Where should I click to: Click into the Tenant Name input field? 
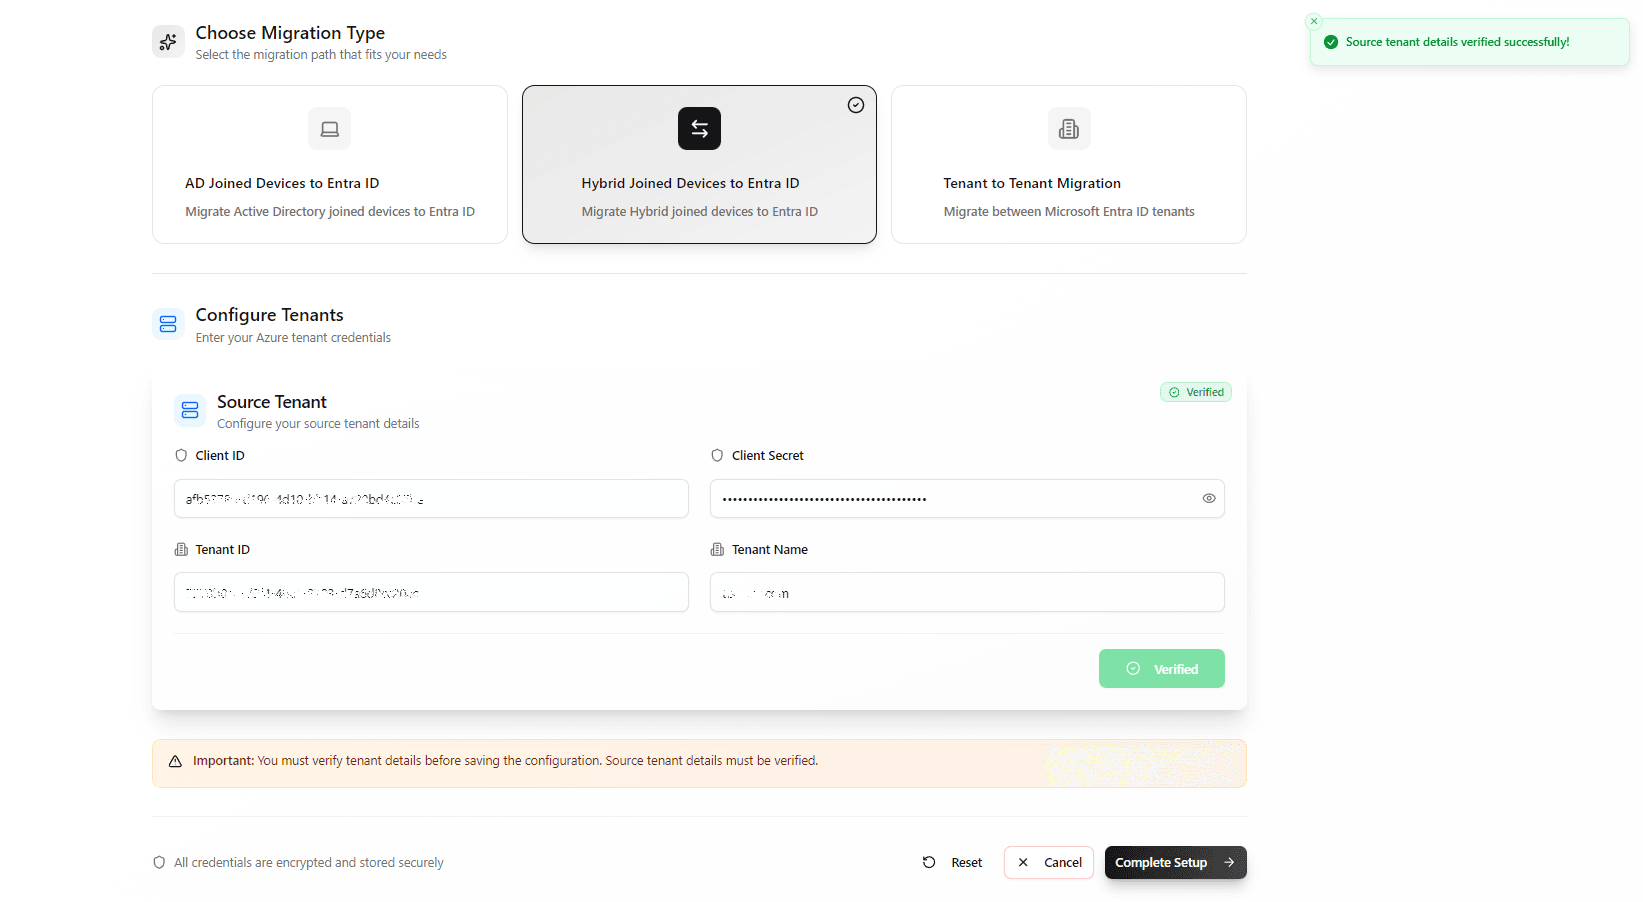pos(966,592)
